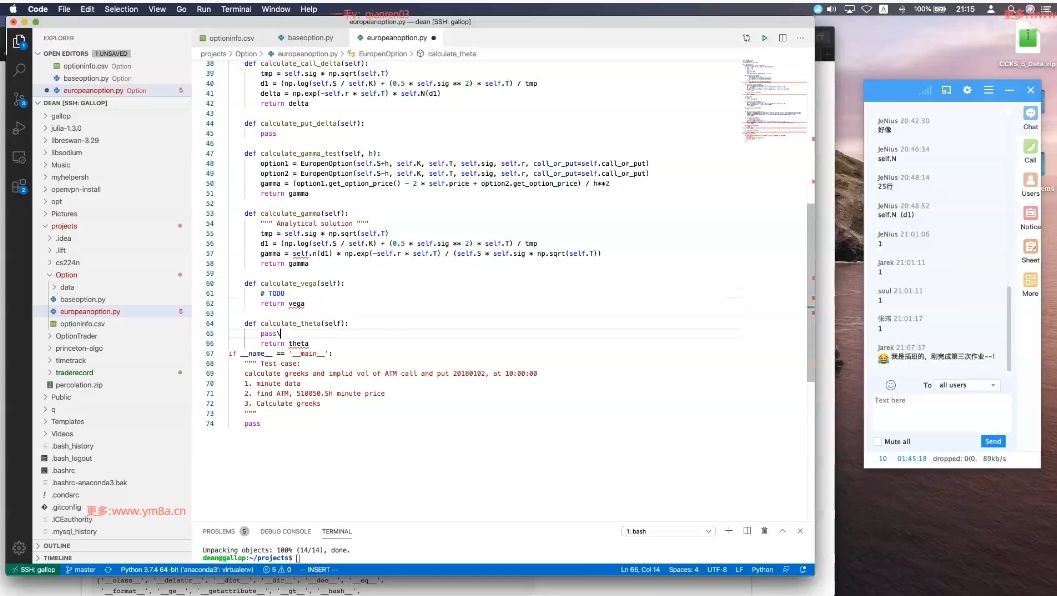
Task: Run the Python file with play icon
Action: (764, 38)
